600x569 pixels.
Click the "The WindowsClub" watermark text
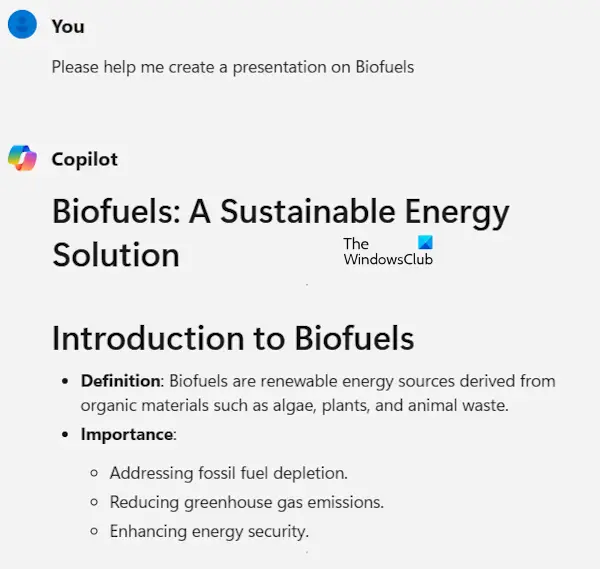[388, 251]
